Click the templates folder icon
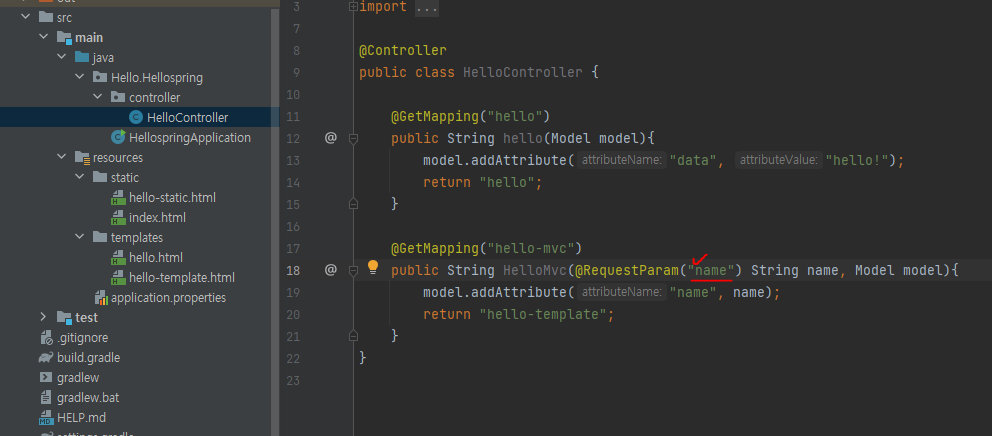This screenshot has height=436, width=992. (100, 237)
